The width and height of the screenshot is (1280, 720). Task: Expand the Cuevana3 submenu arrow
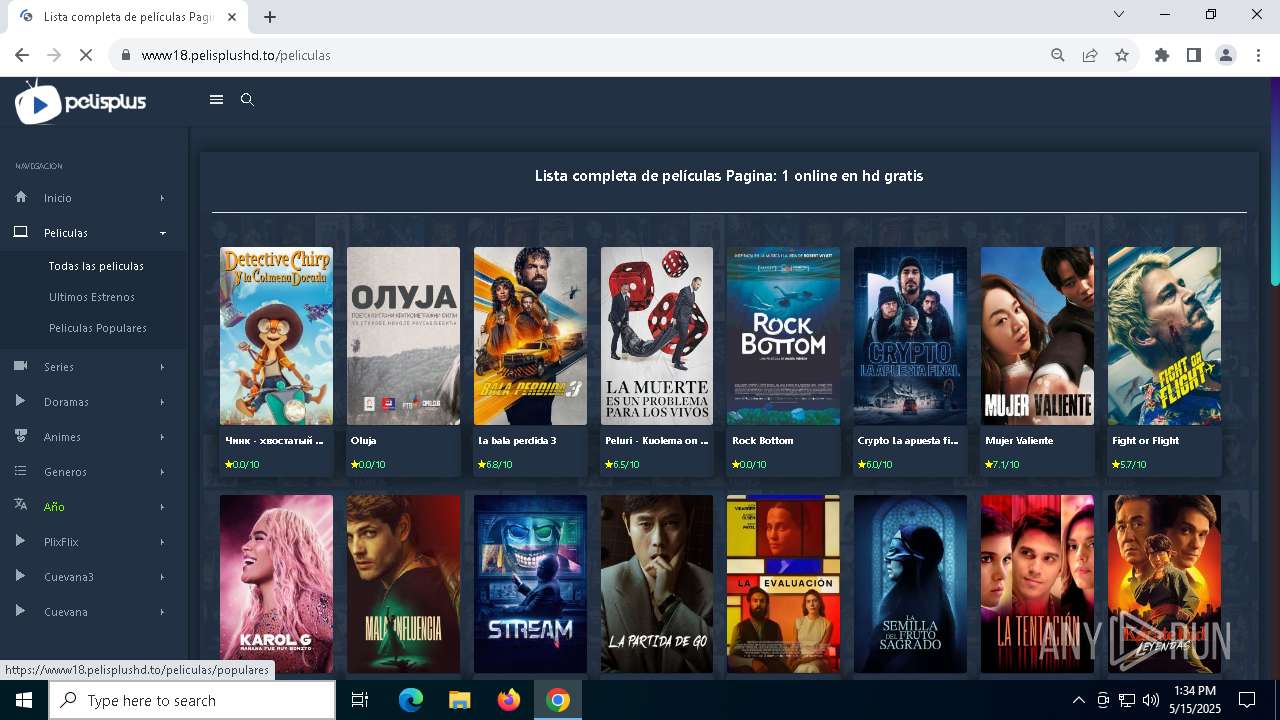(162, 577)
